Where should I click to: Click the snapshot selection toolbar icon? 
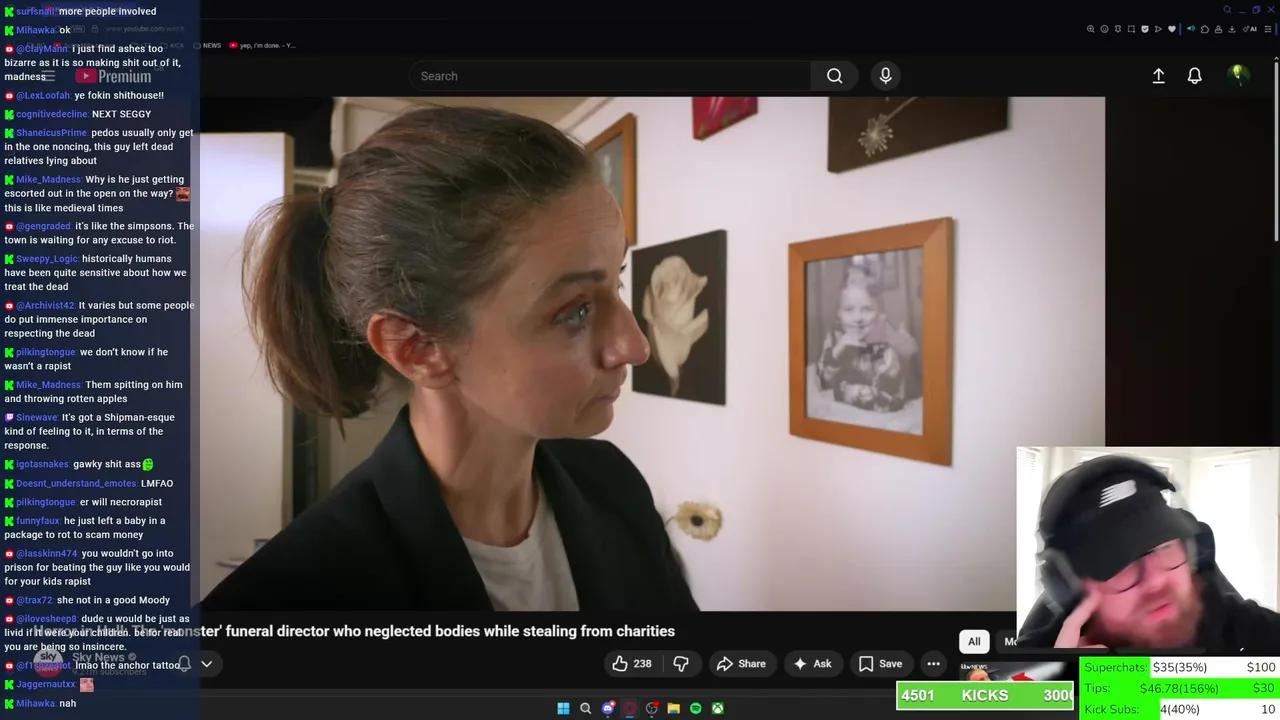[x=1131, y=29]
